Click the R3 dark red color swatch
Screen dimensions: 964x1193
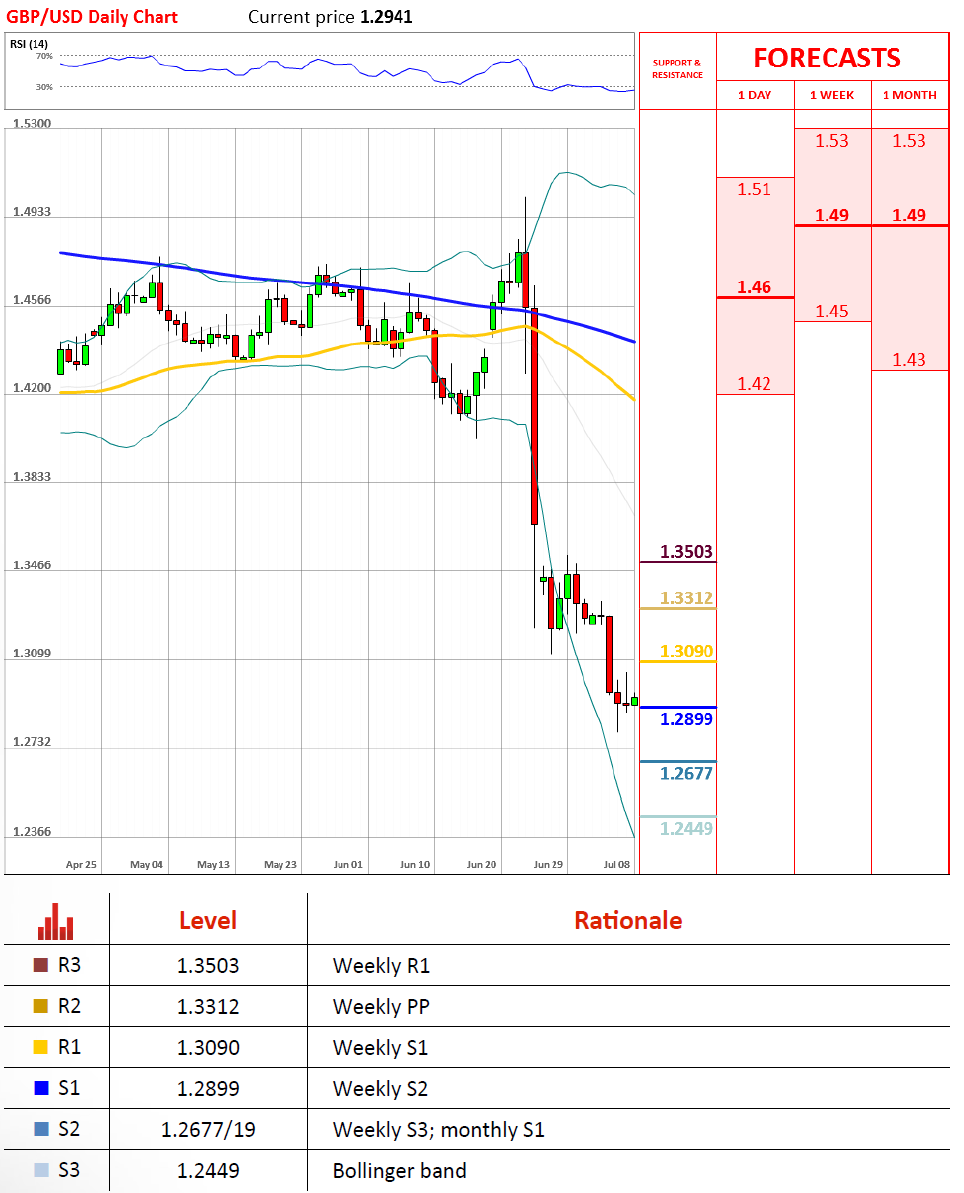click(41, 965)
